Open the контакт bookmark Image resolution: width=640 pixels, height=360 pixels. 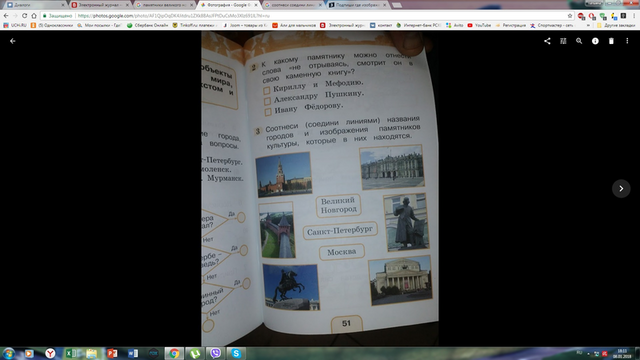click(381, 25)
